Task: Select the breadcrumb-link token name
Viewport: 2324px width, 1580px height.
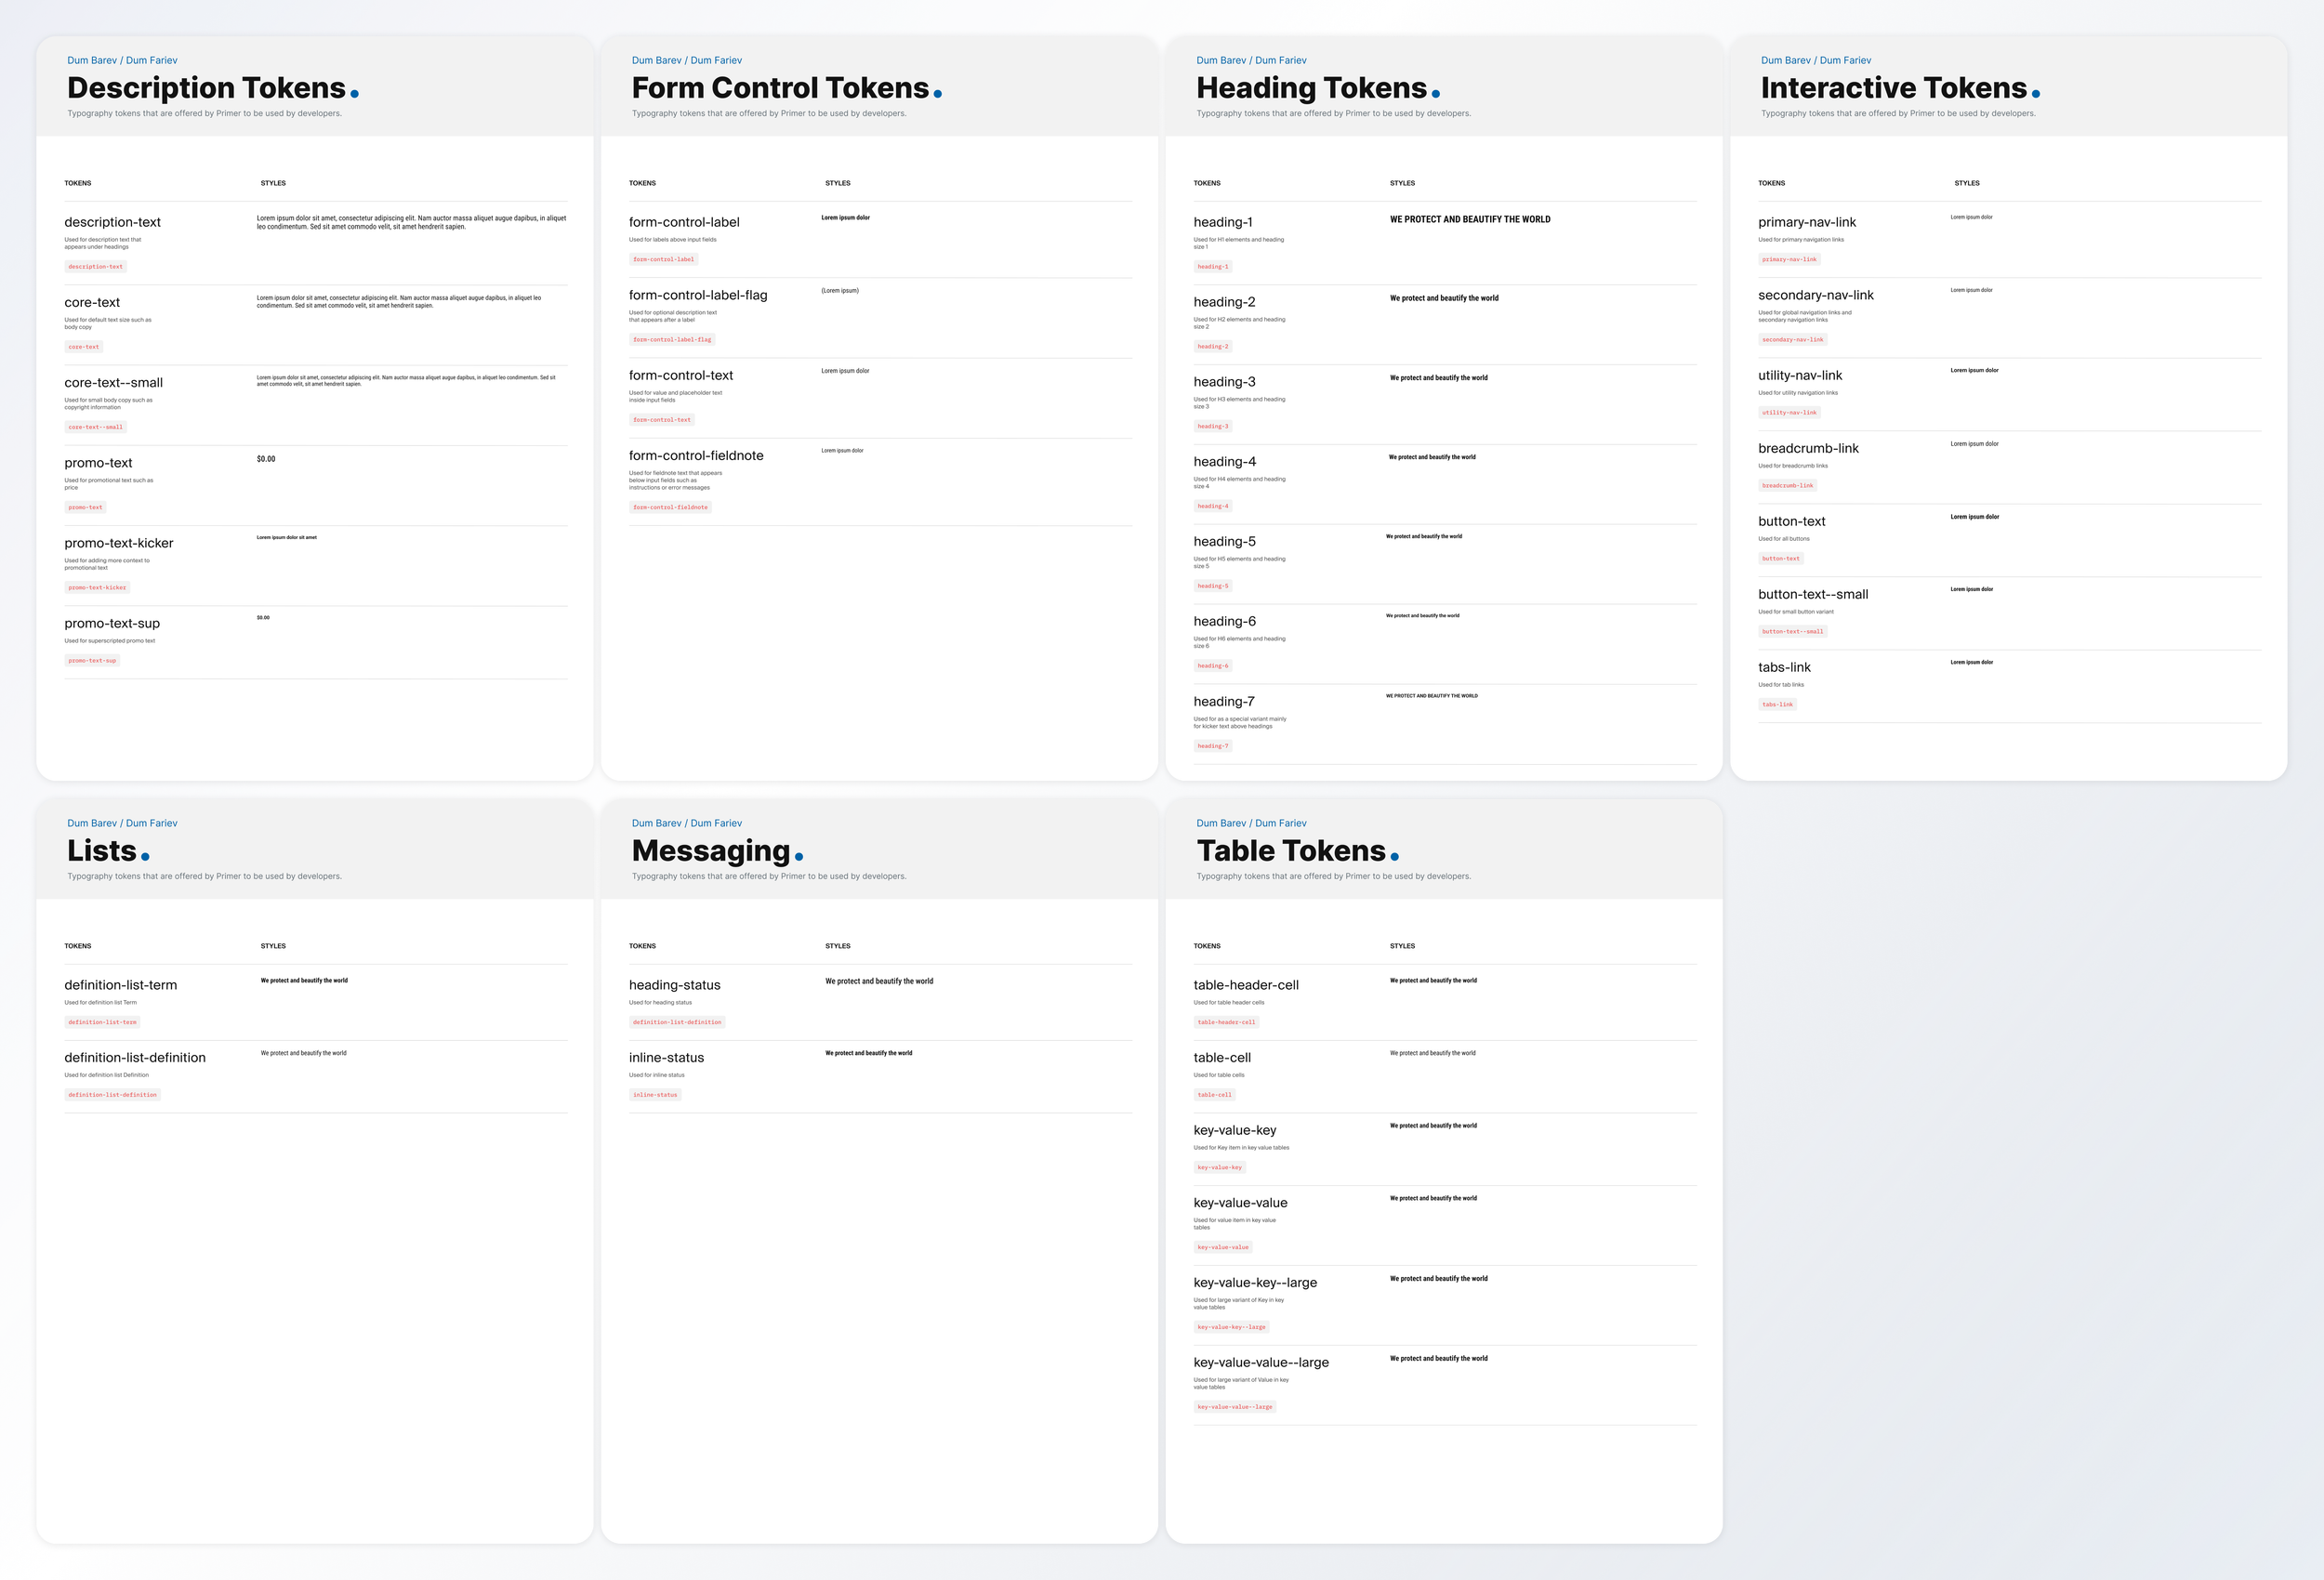Action: pyautogui.click(x=1807, y=449)
